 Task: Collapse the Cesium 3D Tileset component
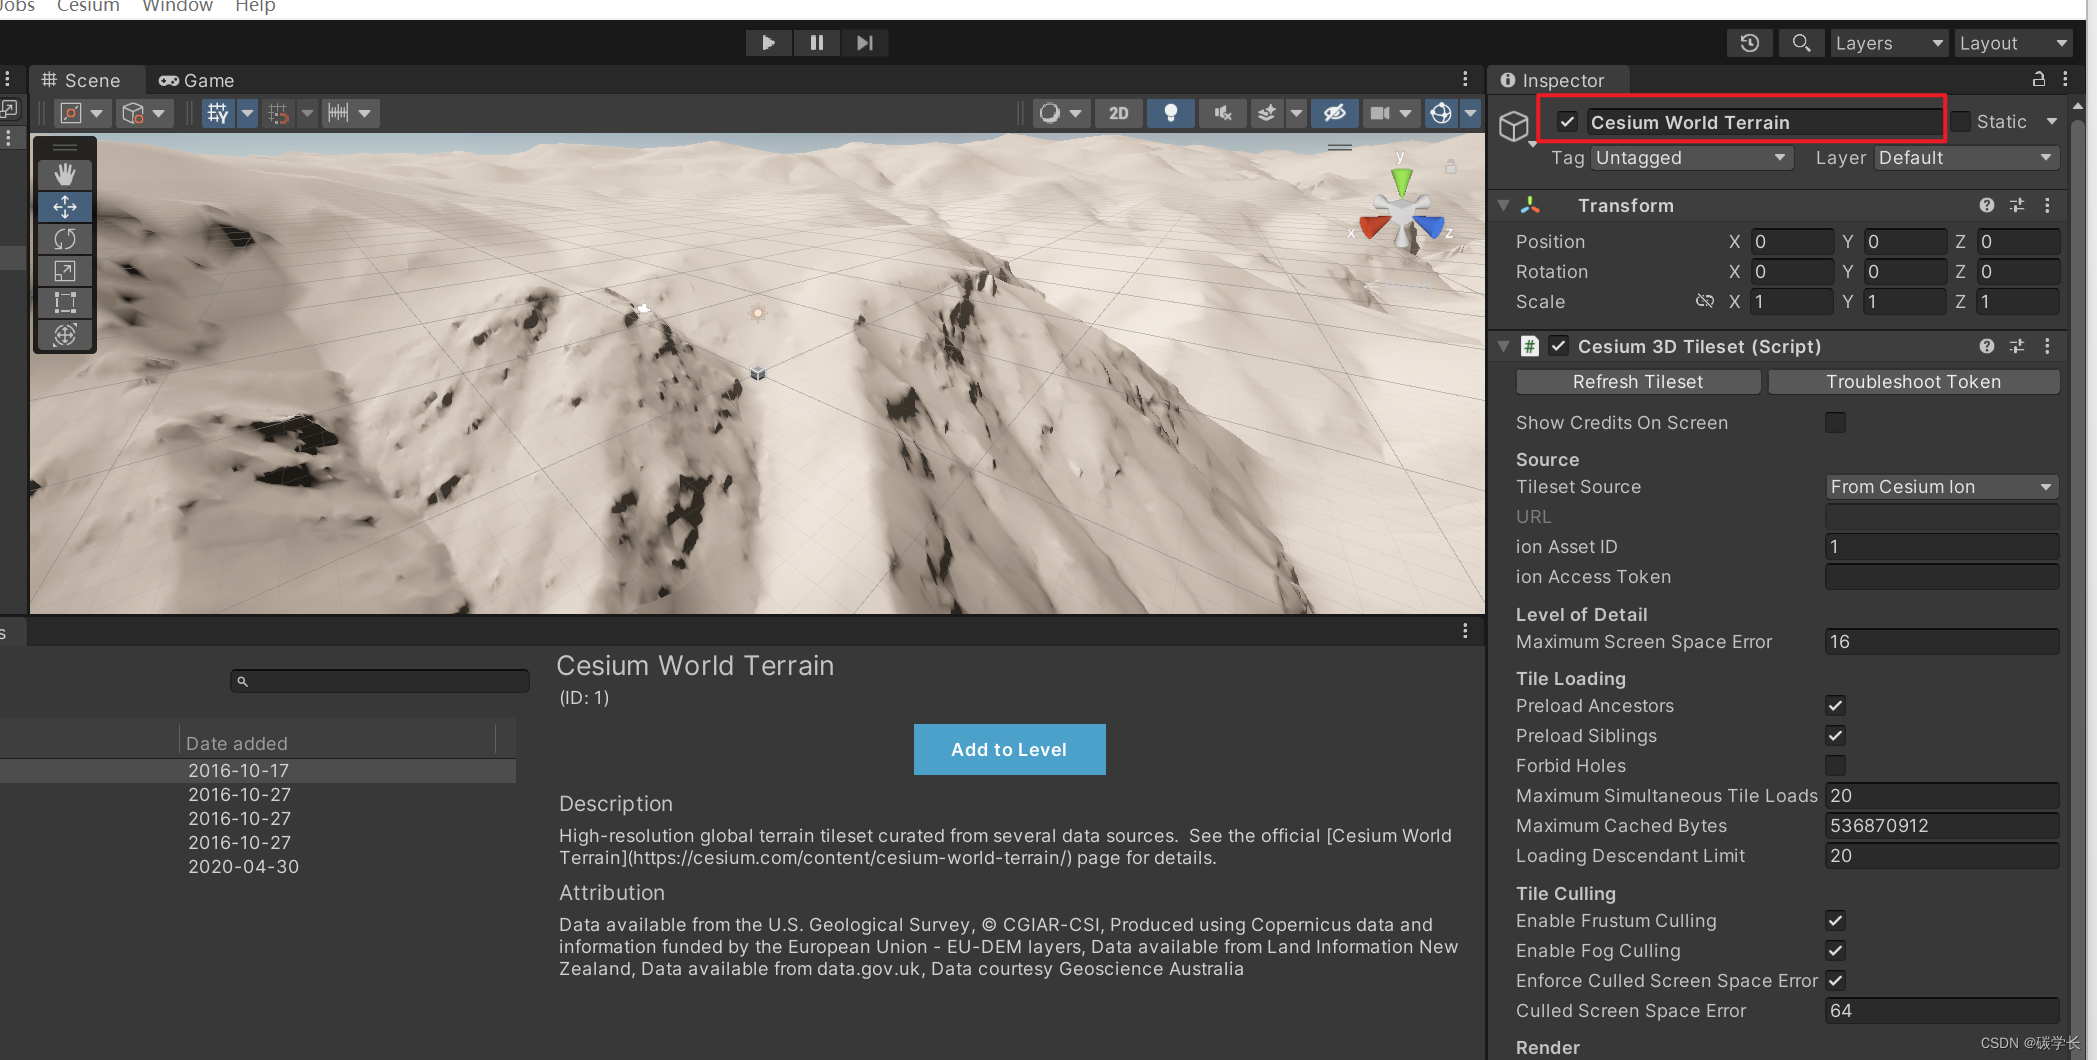pyautogui.click(x=1503, y=346)
